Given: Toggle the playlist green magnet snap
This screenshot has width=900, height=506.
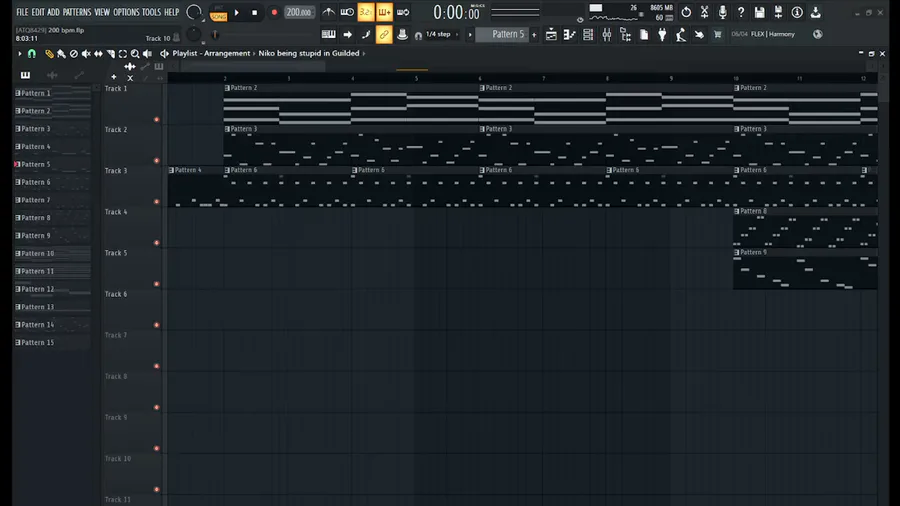Looking at the screenshot, I should click(x=32, y=53).
